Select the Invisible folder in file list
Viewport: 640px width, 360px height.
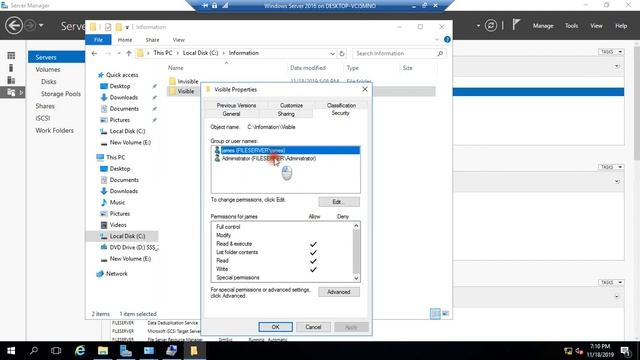click(x=188, y=82)
